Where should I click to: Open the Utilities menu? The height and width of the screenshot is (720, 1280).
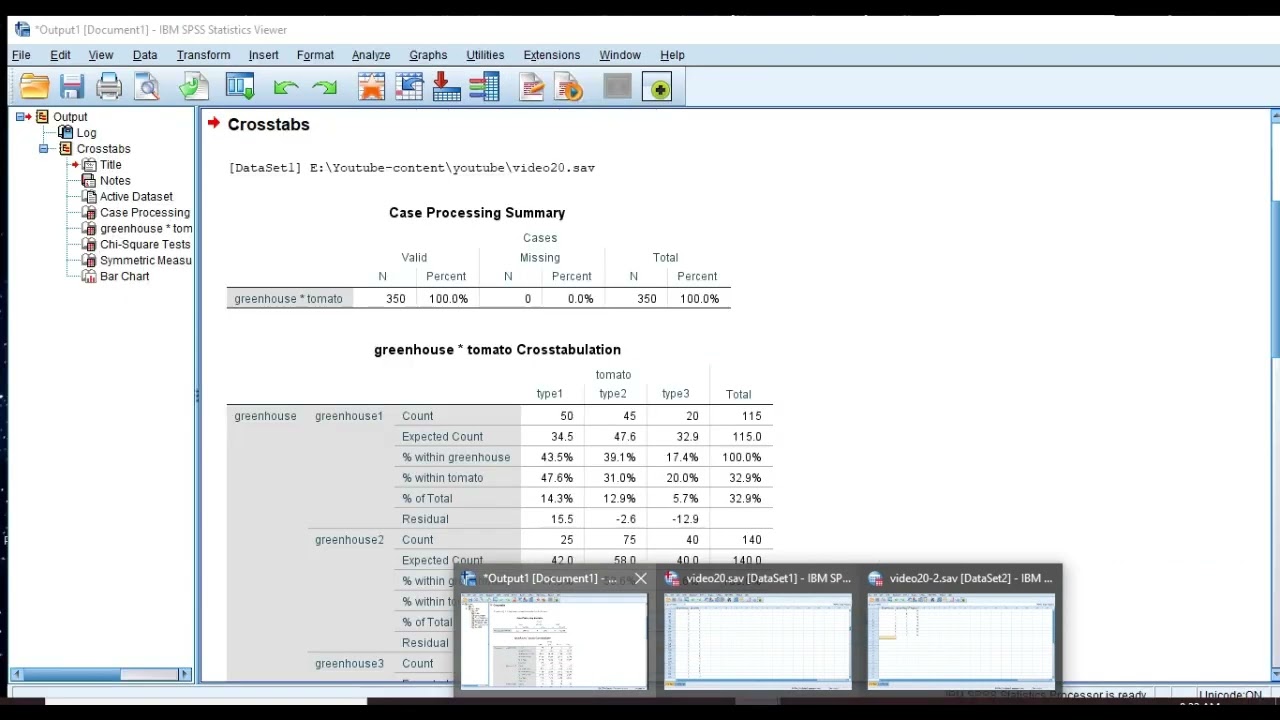(x=485, y=55)
